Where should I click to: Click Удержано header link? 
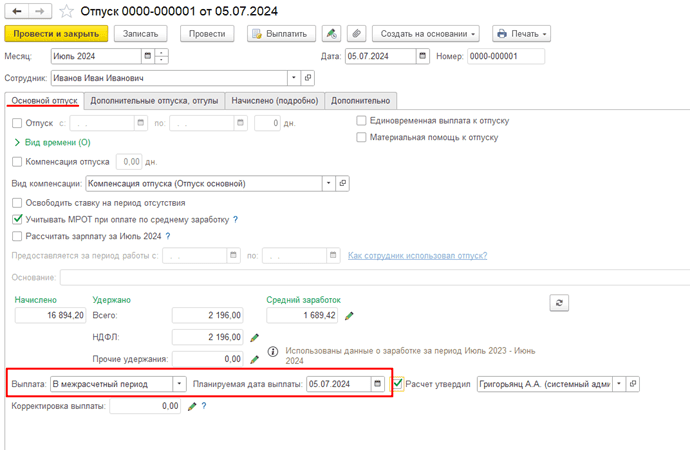tap(111, 300)
